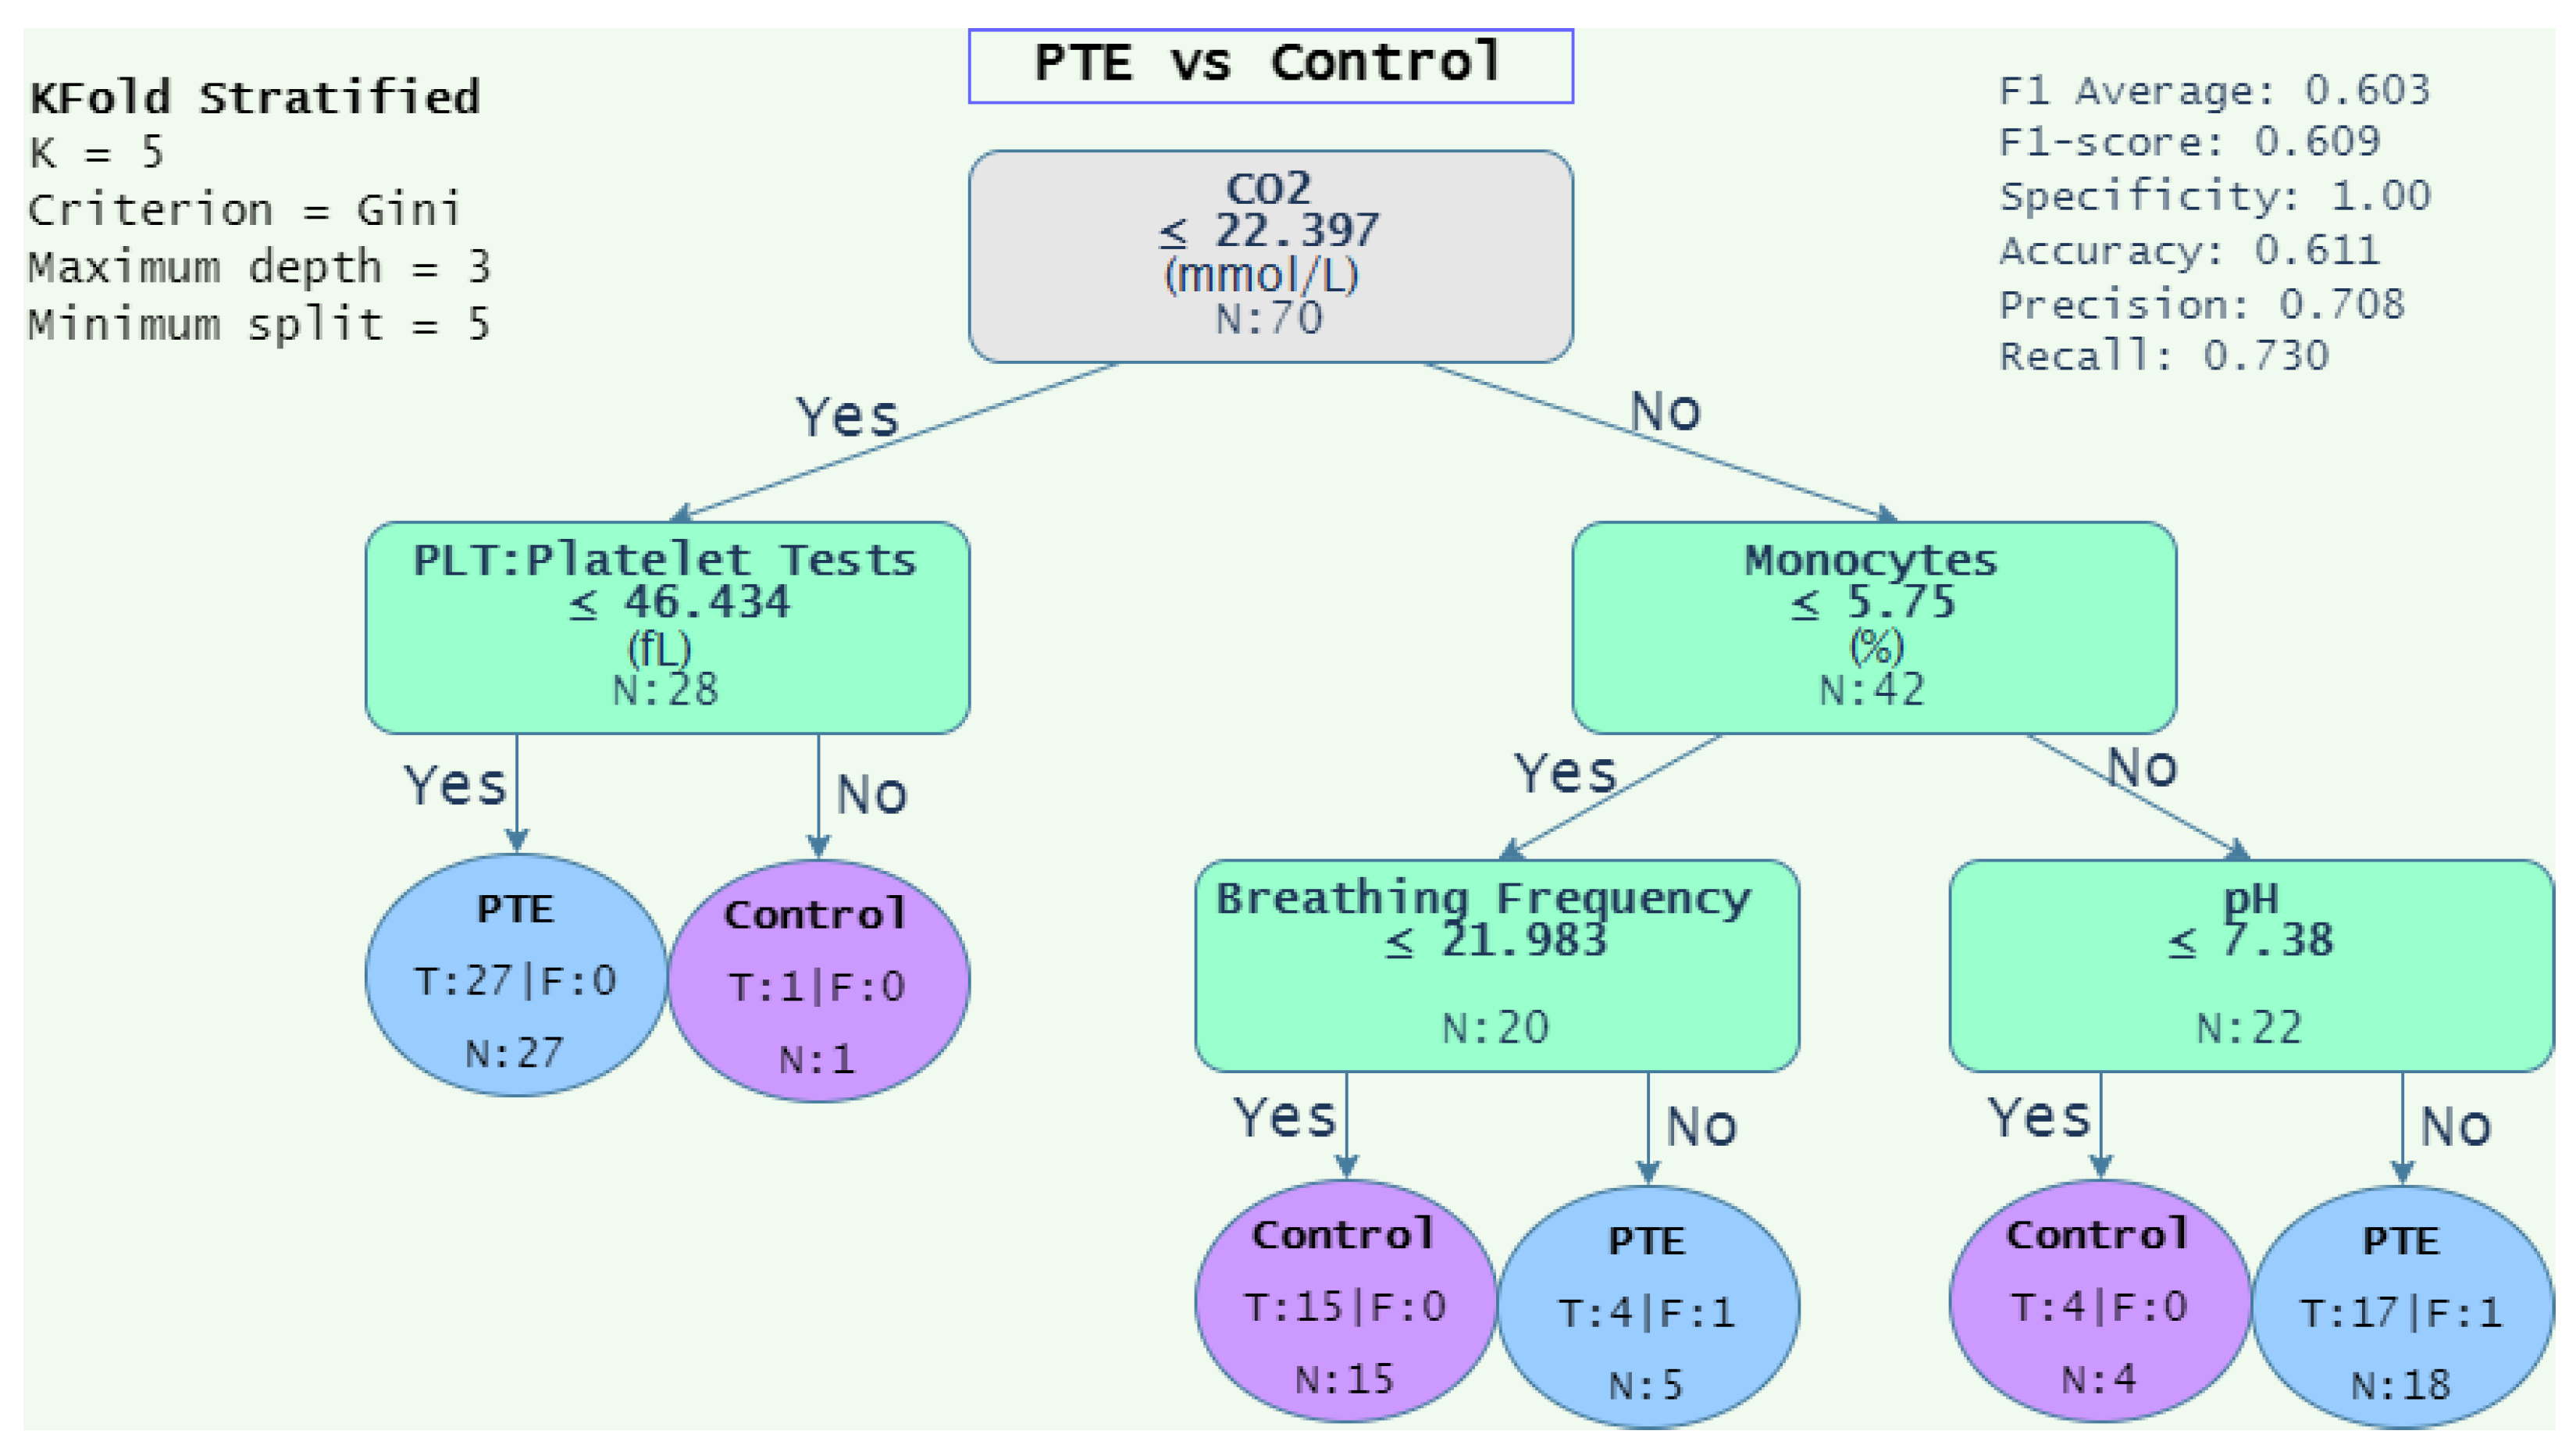
Task: Click the KFold Stratified heading
Action: 255,98
